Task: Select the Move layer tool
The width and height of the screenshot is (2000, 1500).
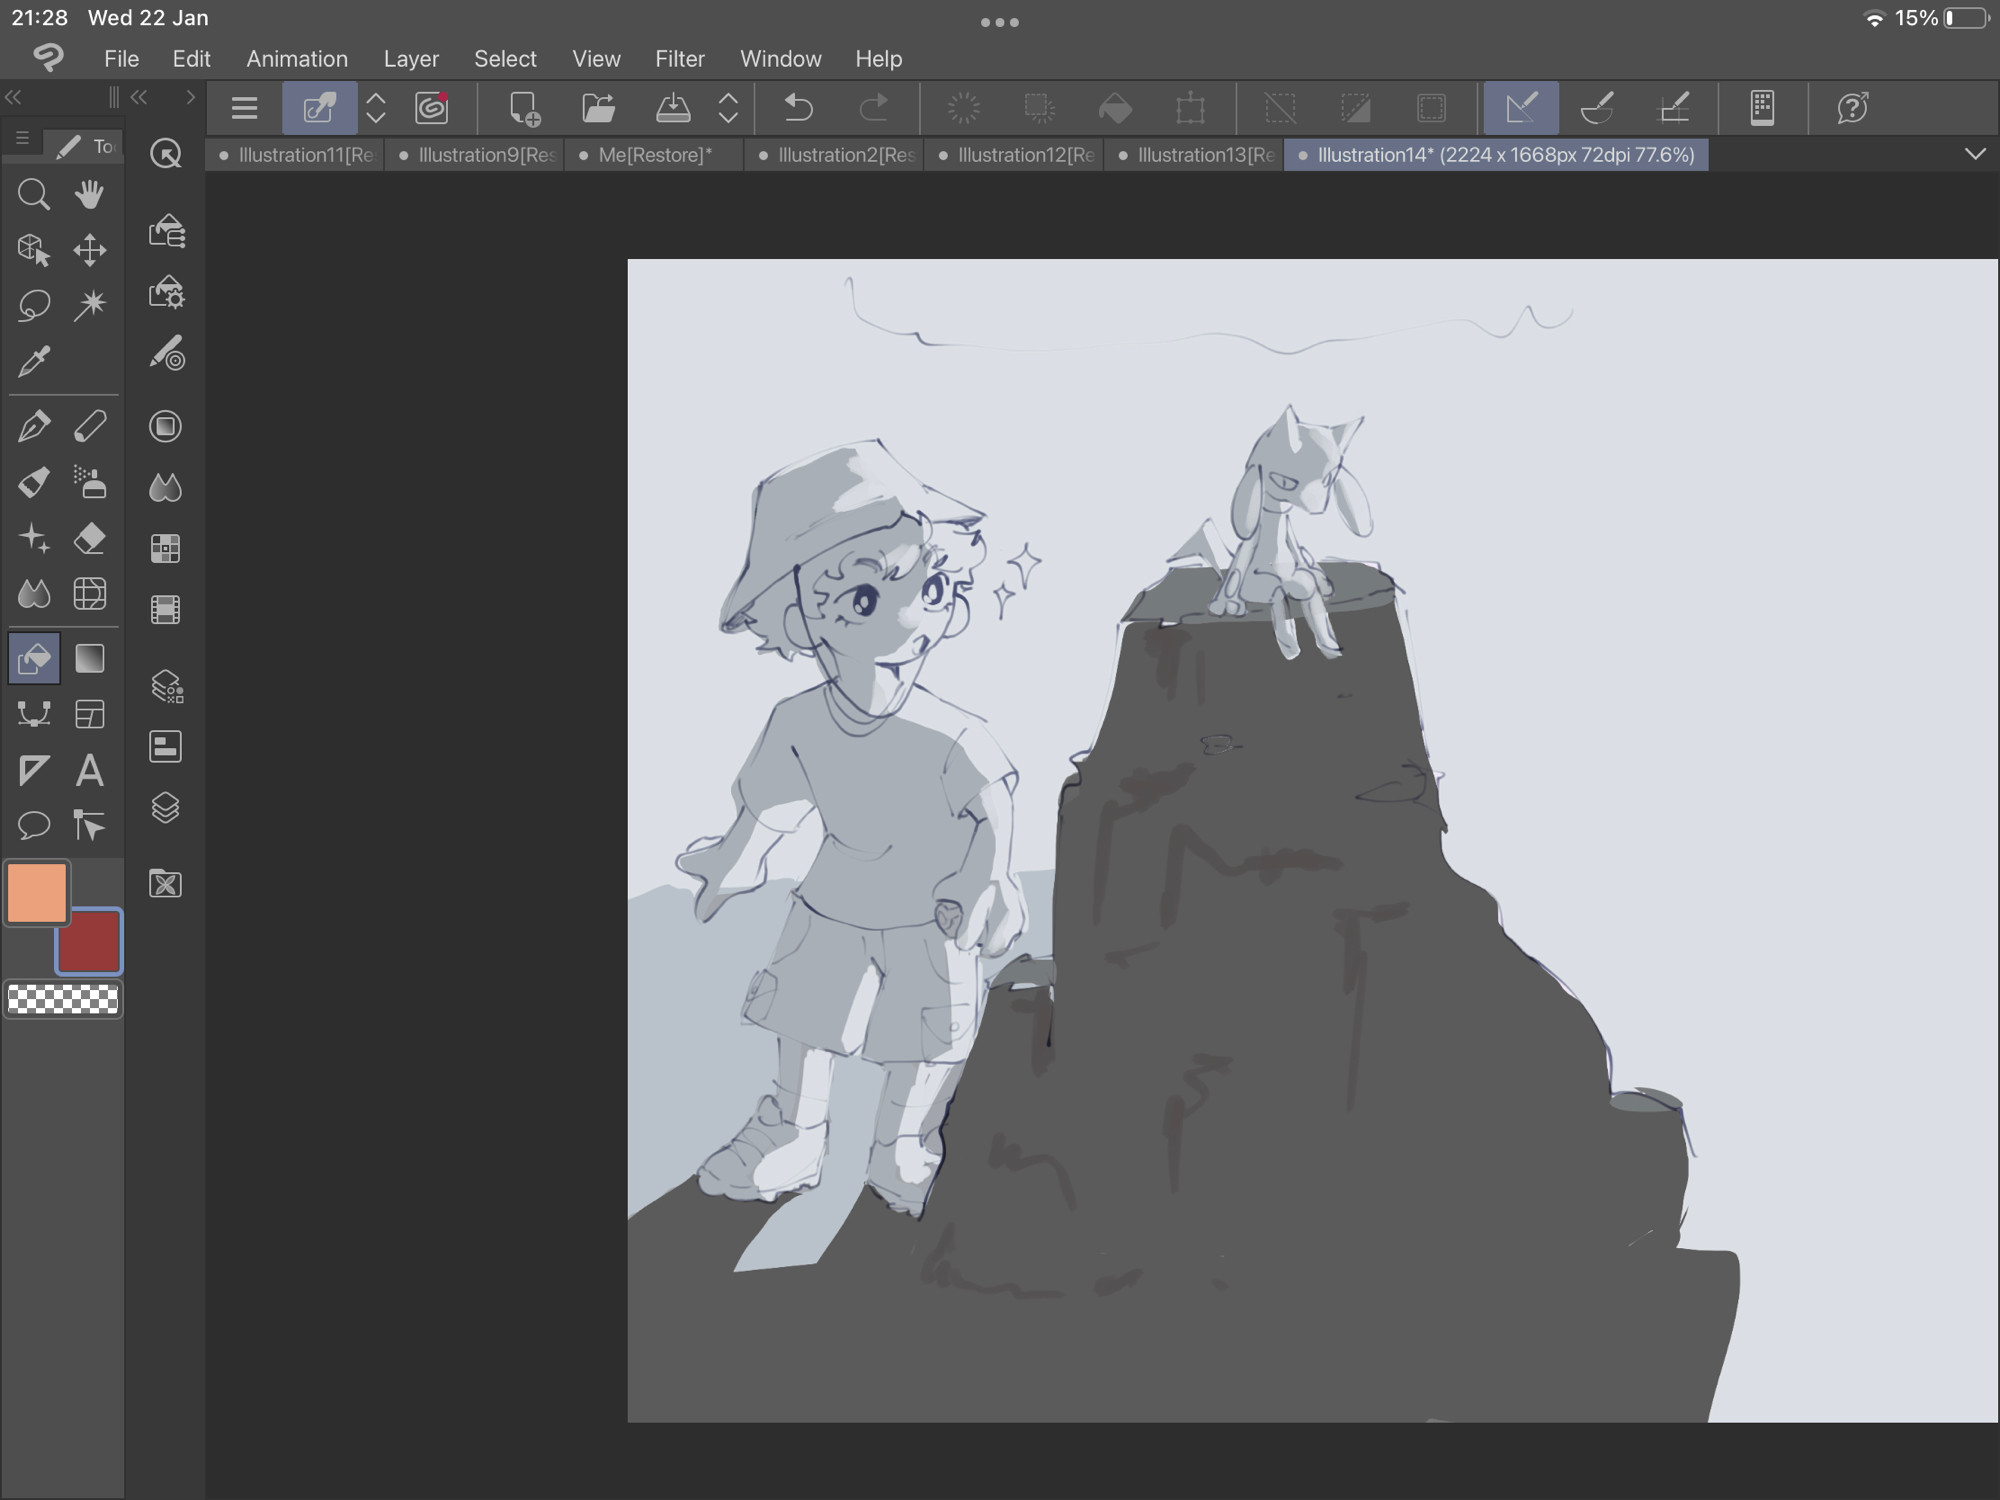Action: (x=90, y=249)
